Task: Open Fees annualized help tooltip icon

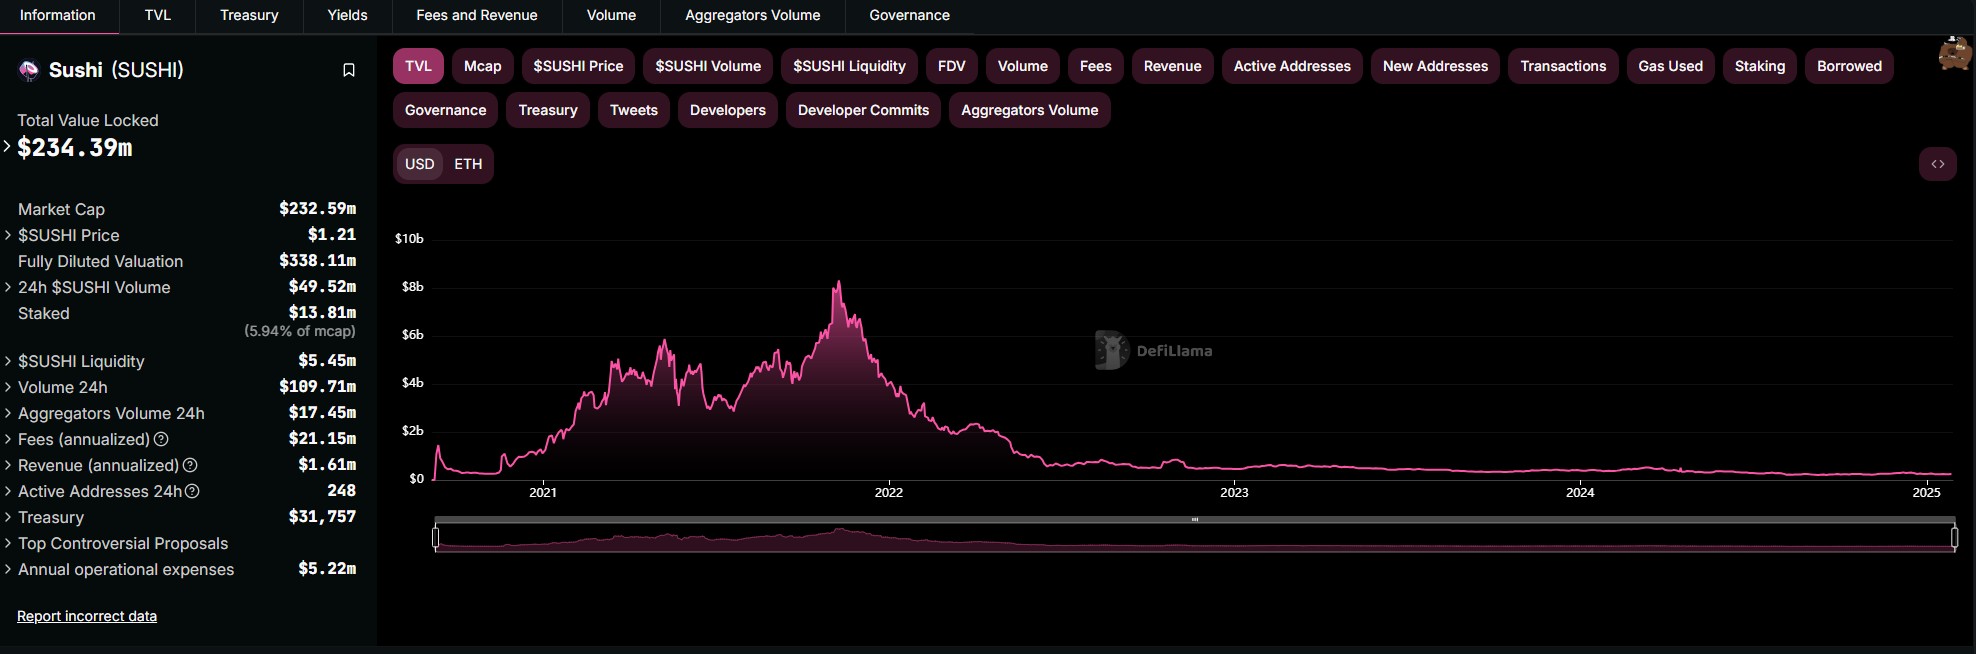Action: click(x=161, y=439)
